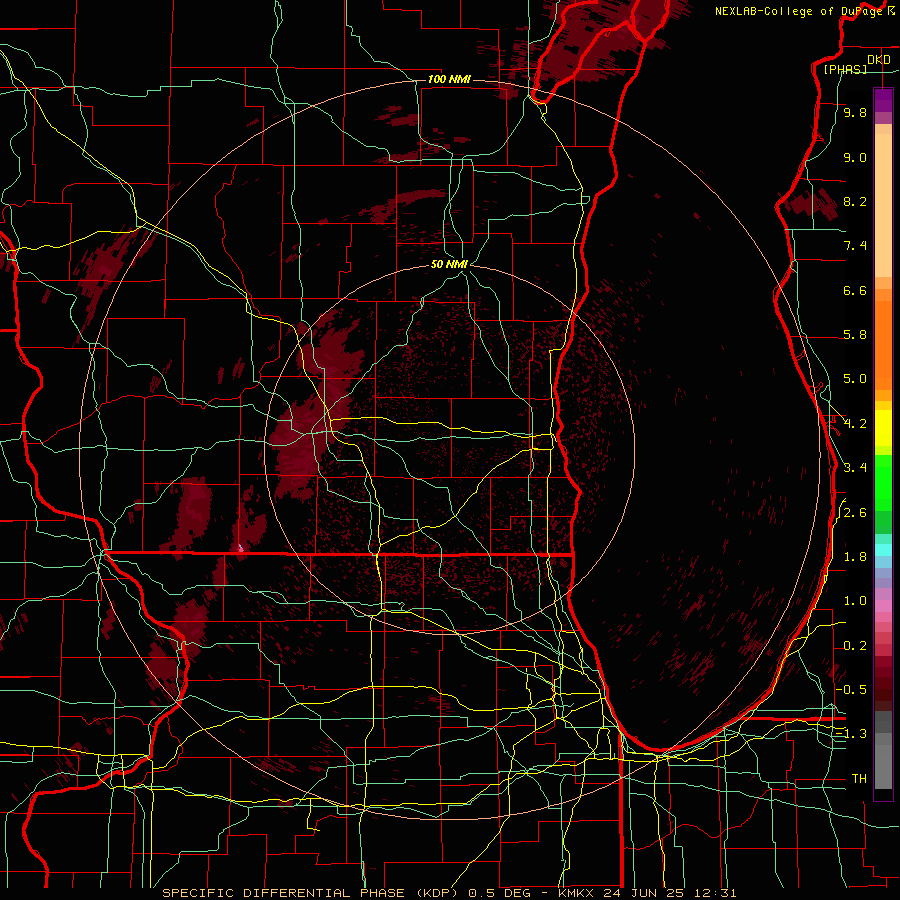The height and width of the screenshot is (900, 900).
Task: Select the cyan segment of the color bar
Action: (x=883, y=550)
